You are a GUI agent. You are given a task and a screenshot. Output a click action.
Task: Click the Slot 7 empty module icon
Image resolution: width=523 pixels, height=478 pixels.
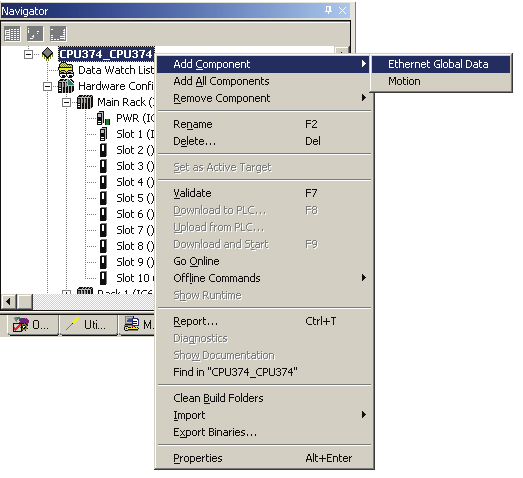pos(103,230)
